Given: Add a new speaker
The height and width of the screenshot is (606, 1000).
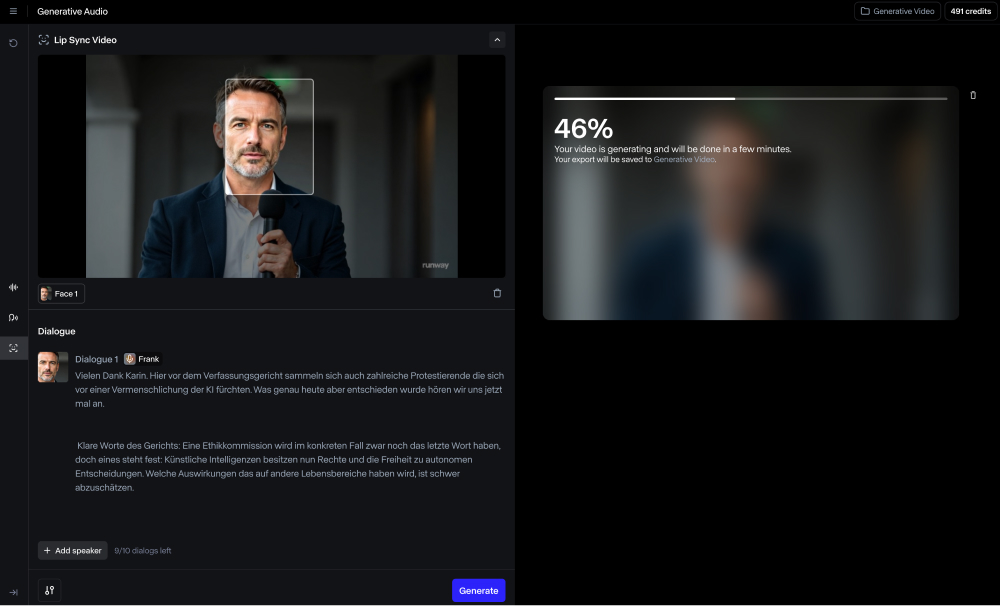Looking at the screenshot, I should [72, 550].
